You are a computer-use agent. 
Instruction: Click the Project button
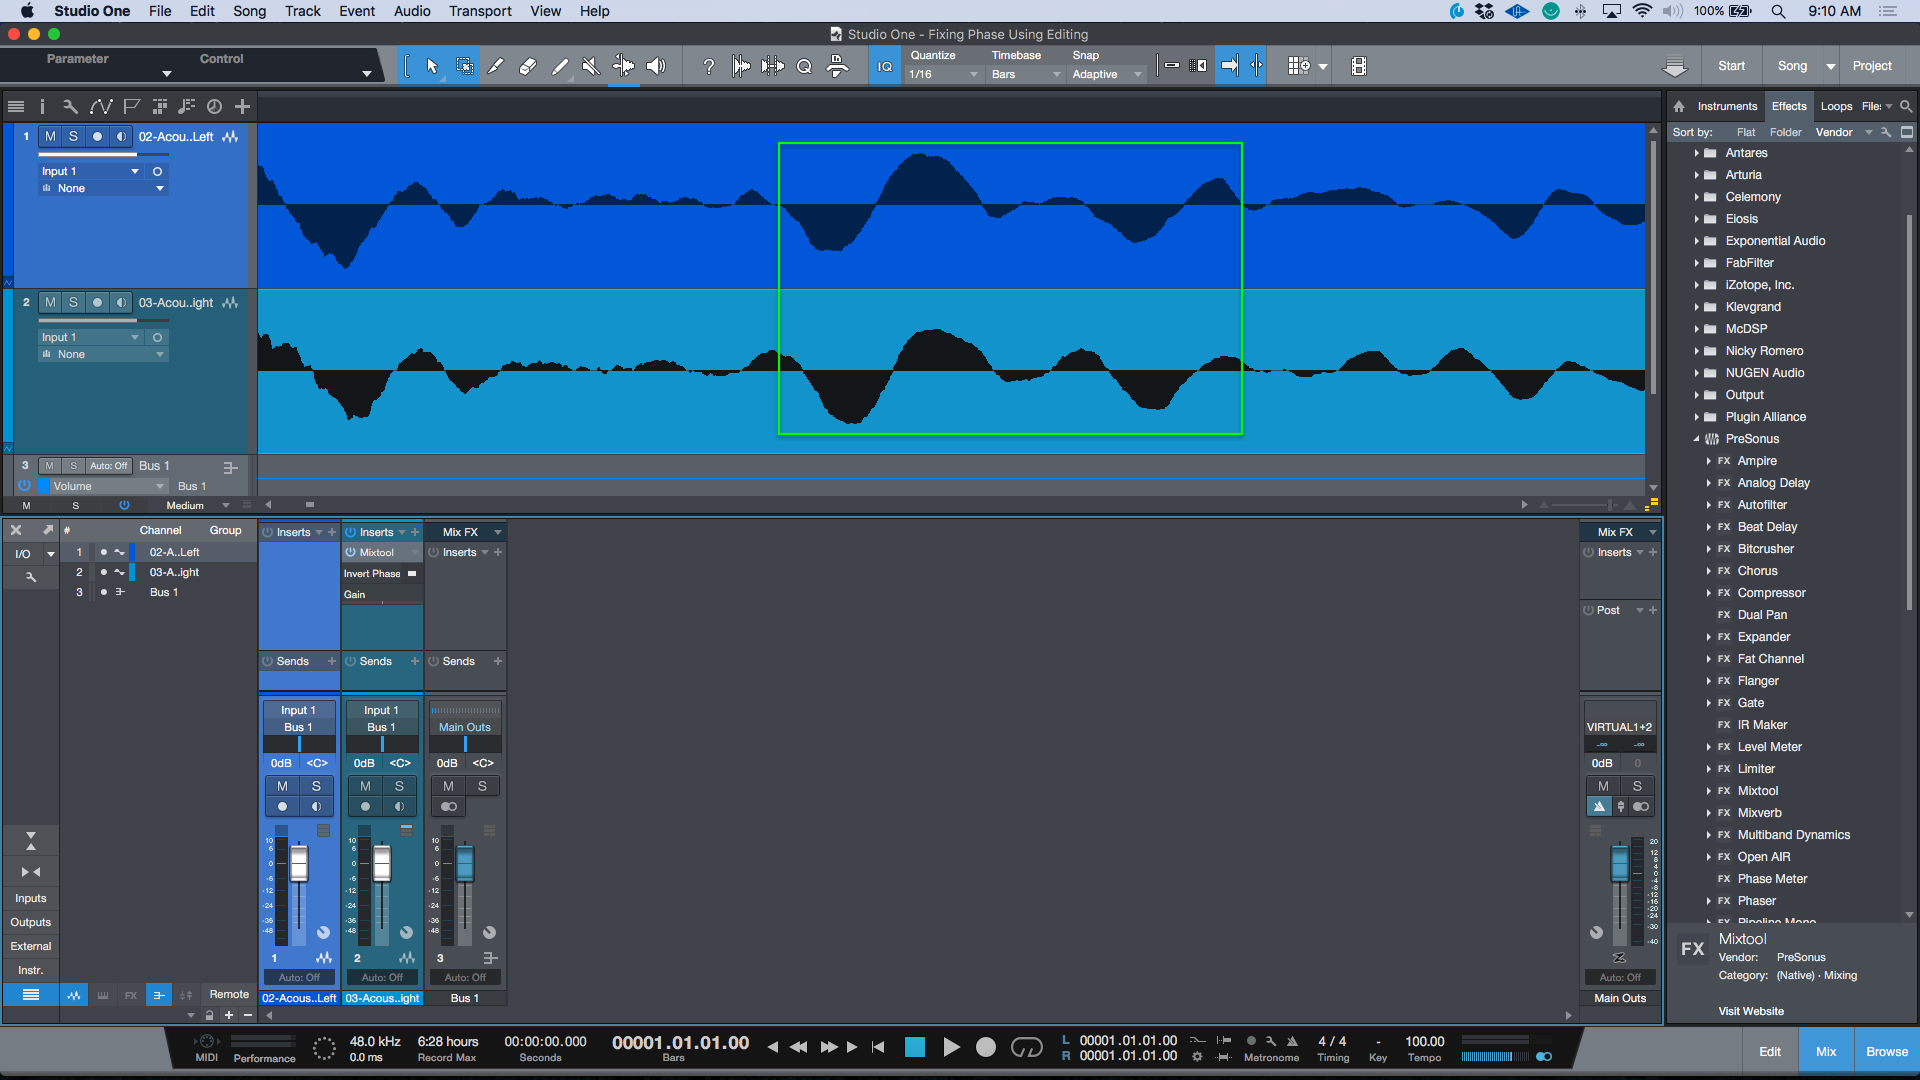pyautogui.click(x=1872, y=66)
